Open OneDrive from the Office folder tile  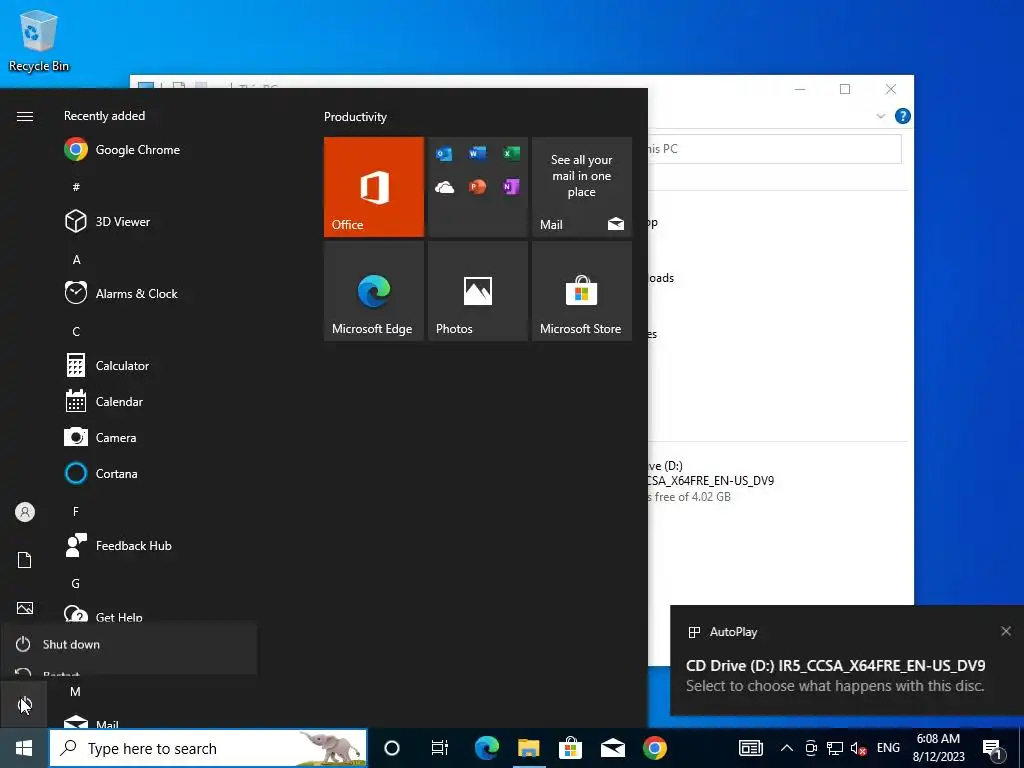444,187
